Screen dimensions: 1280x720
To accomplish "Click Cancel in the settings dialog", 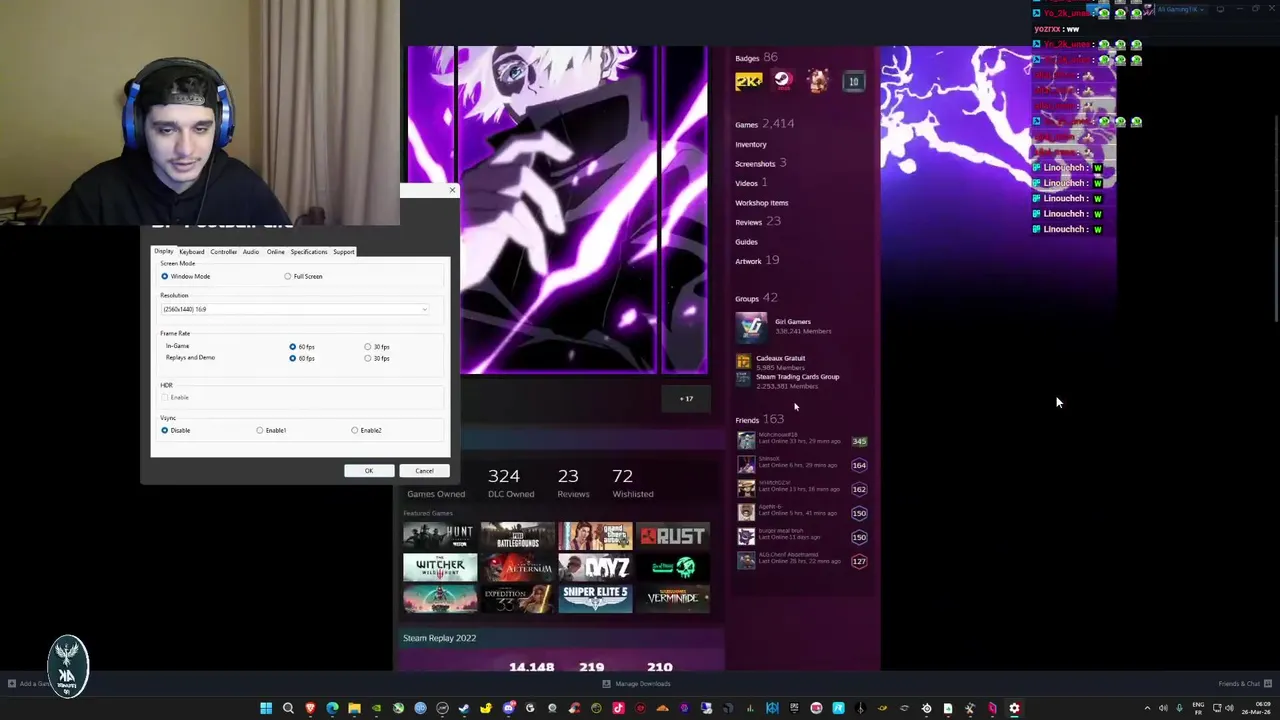I will click(424, 471).
